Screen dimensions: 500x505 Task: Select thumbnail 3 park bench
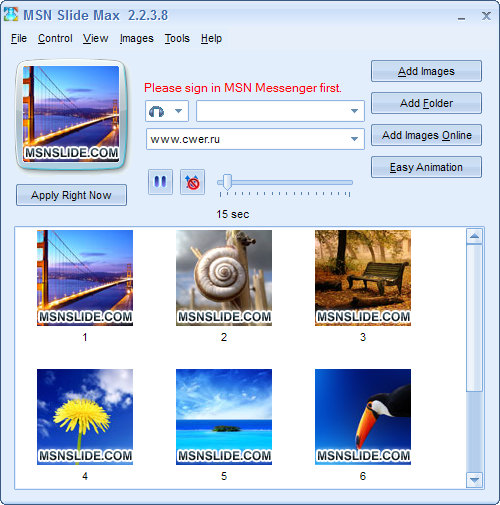363,278
